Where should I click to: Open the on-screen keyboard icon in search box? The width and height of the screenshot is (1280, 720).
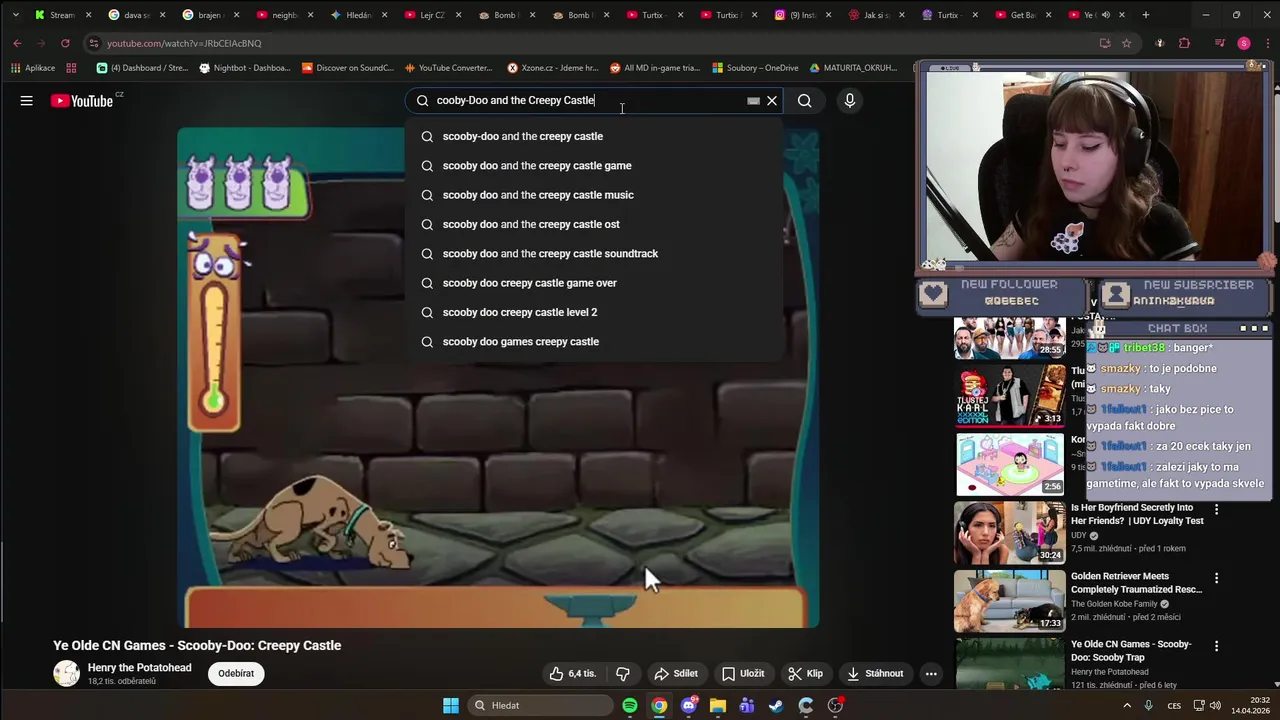(x=754, y=100)
